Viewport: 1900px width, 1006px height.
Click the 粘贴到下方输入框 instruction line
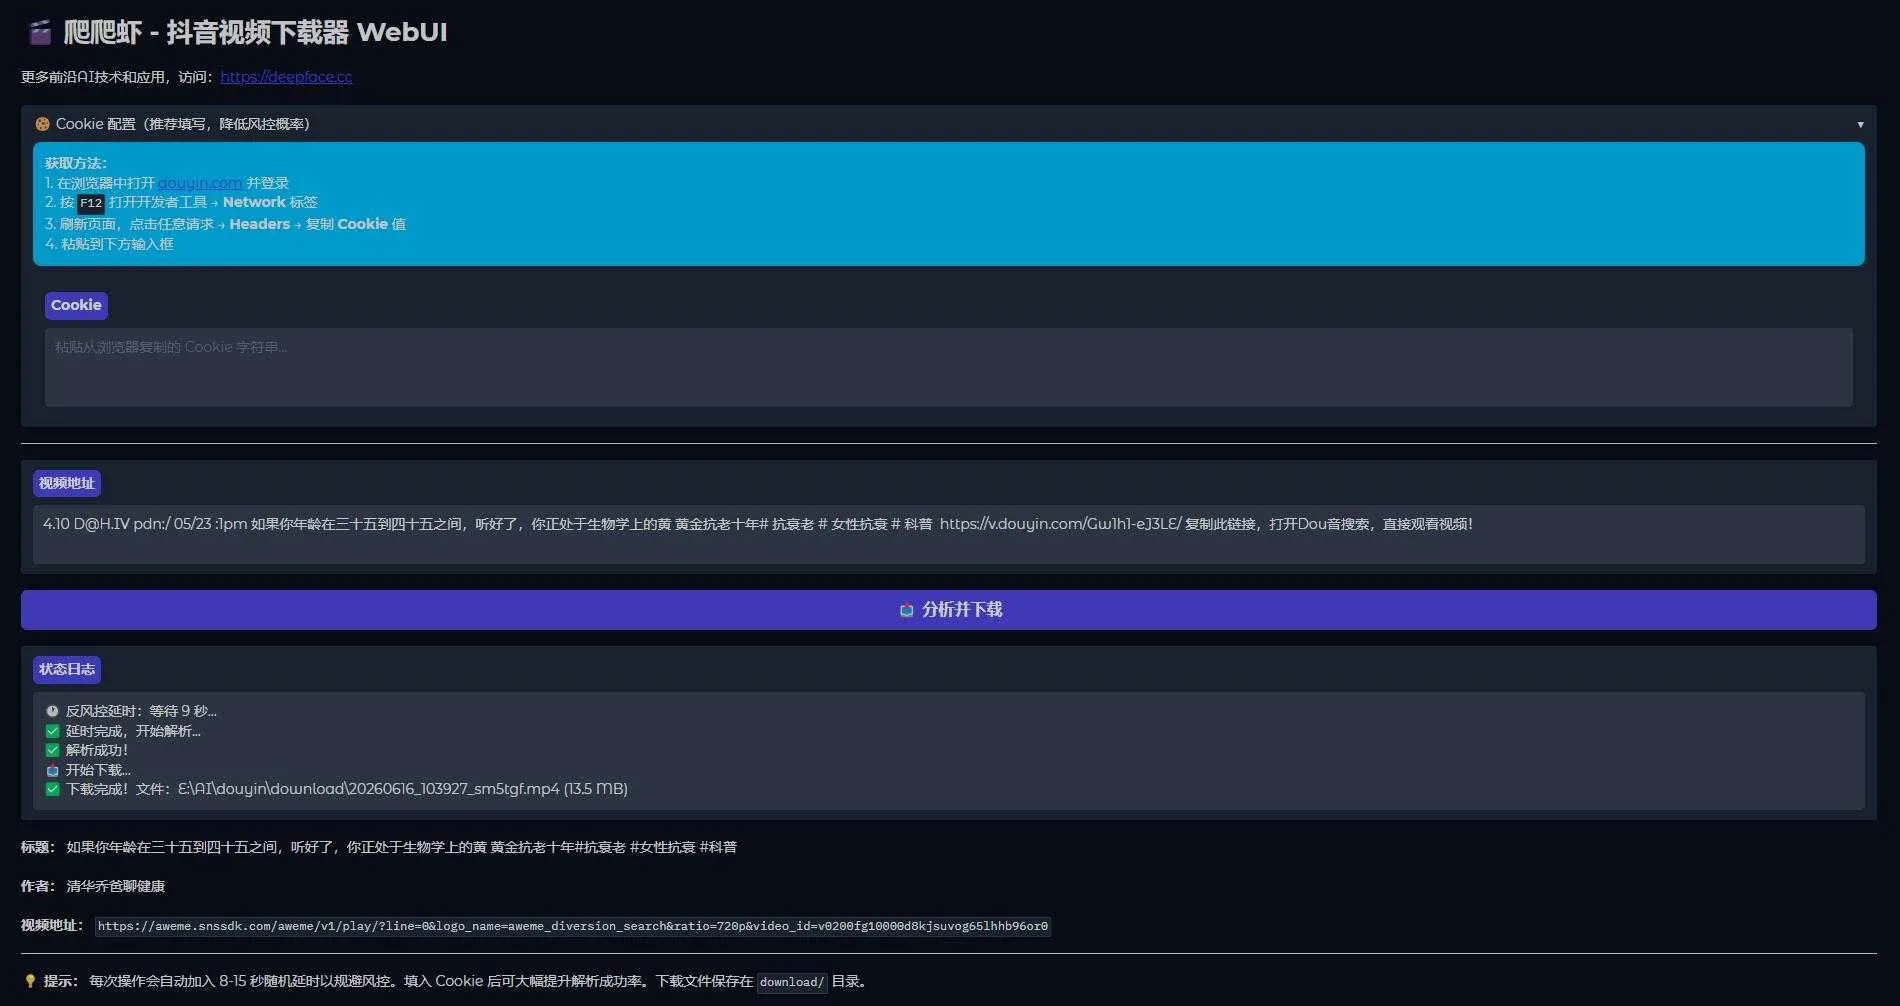(x=109, y=244)
